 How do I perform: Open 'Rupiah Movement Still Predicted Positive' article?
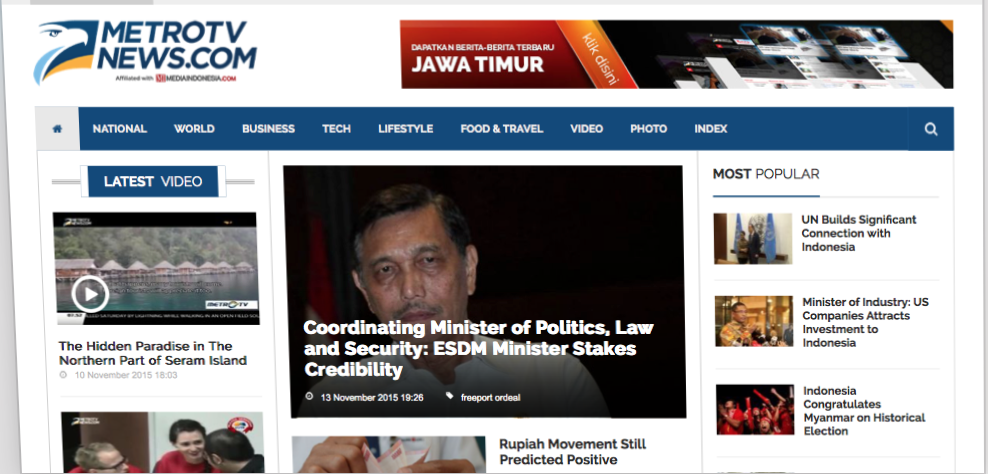(572, 452)
